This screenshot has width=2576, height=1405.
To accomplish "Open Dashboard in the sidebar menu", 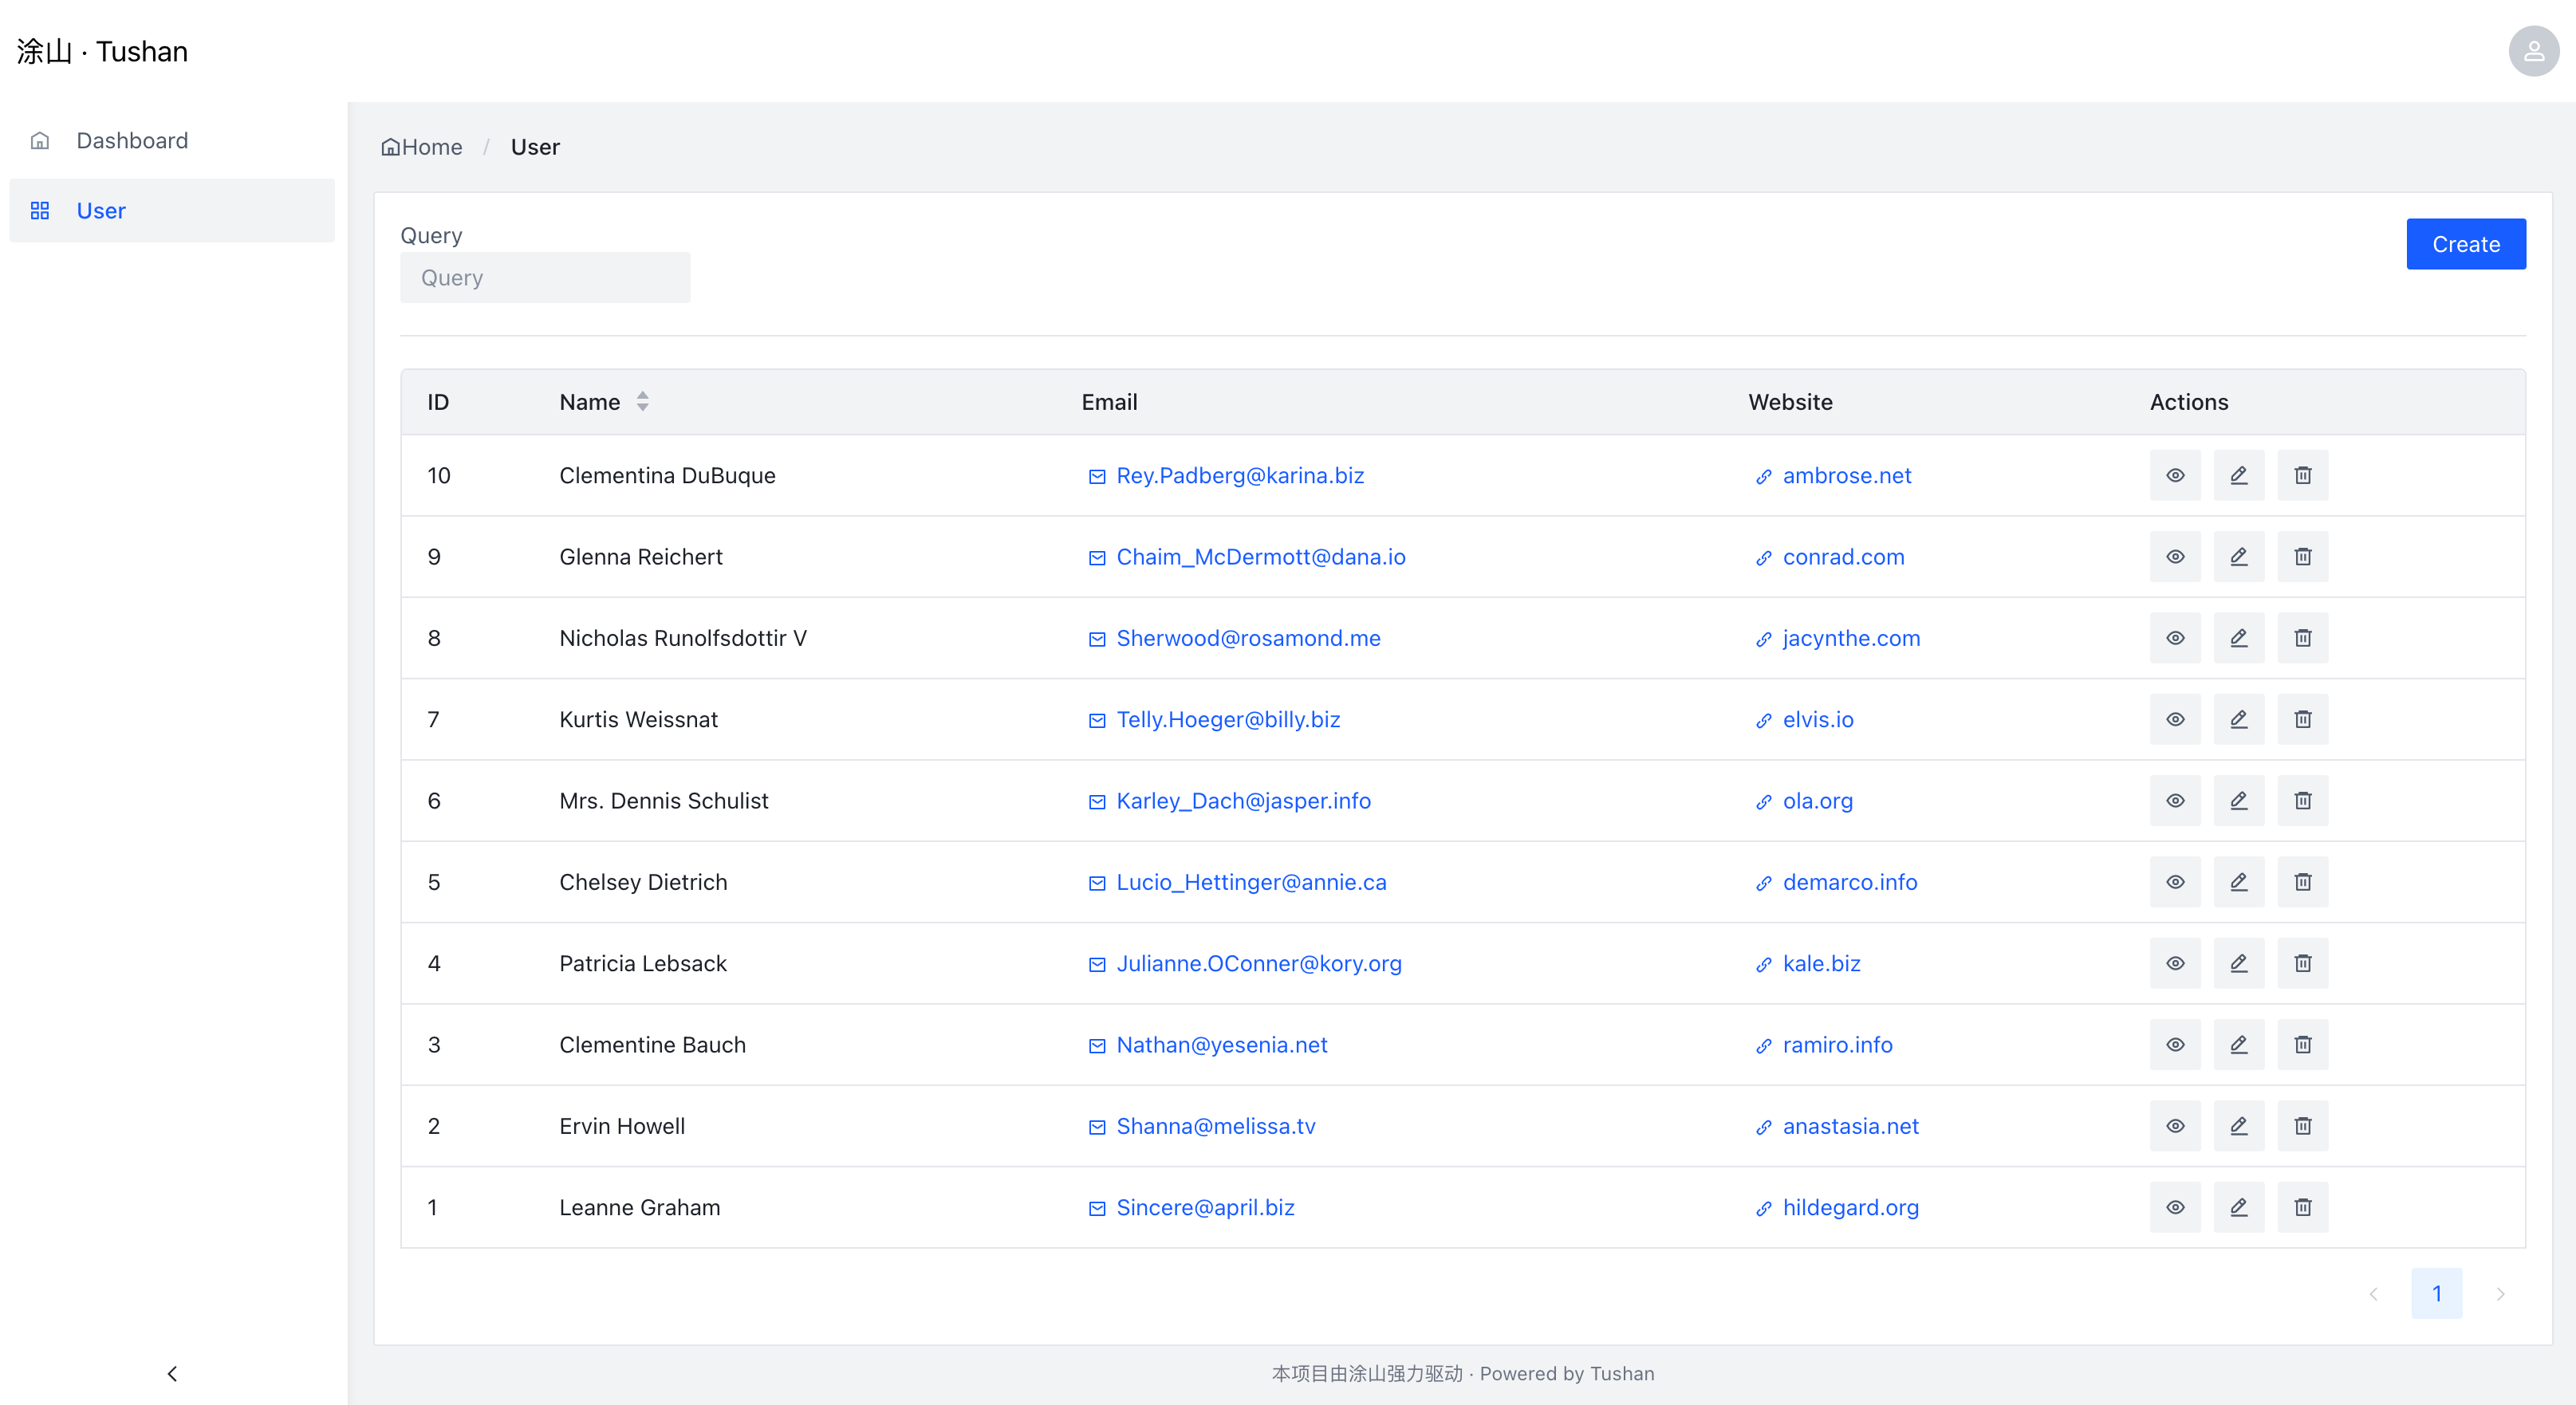I will (132, 141).
